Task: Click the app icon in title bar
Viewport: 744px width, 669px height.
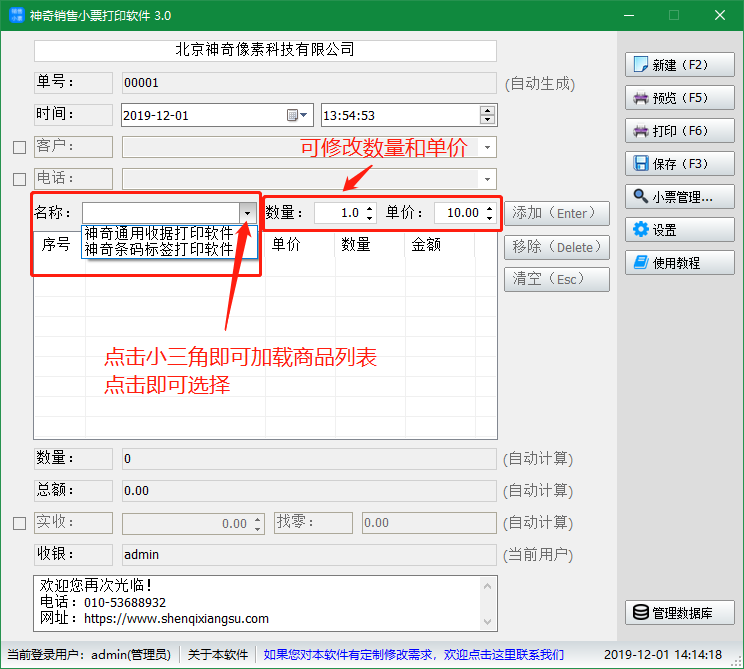Action: pos(17,15)
